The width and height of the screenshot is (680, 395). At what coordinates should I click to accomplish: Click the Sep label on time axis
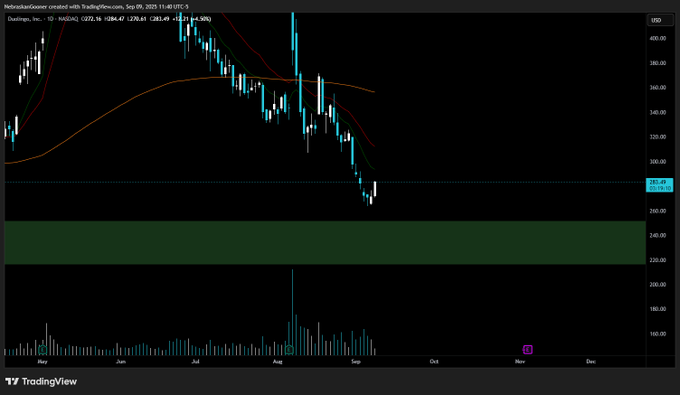tap(356, 361)
